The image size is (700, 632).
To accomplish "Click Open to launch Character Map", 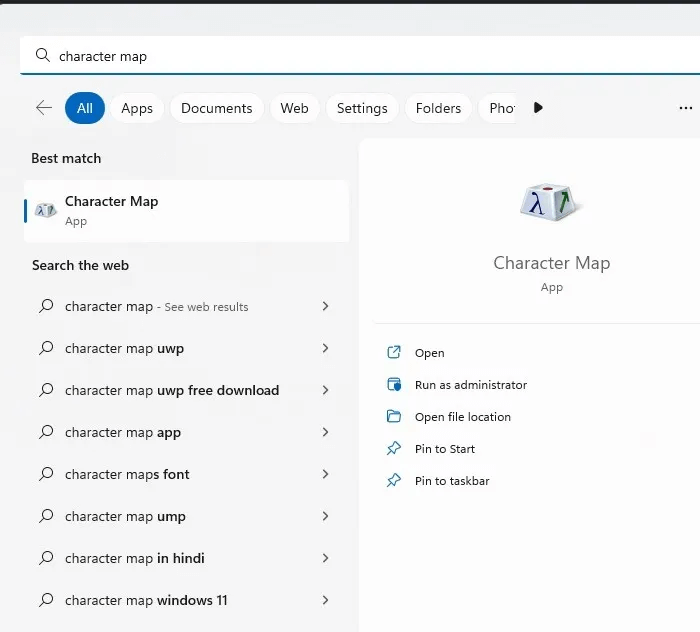I will (x=429, y=353).
